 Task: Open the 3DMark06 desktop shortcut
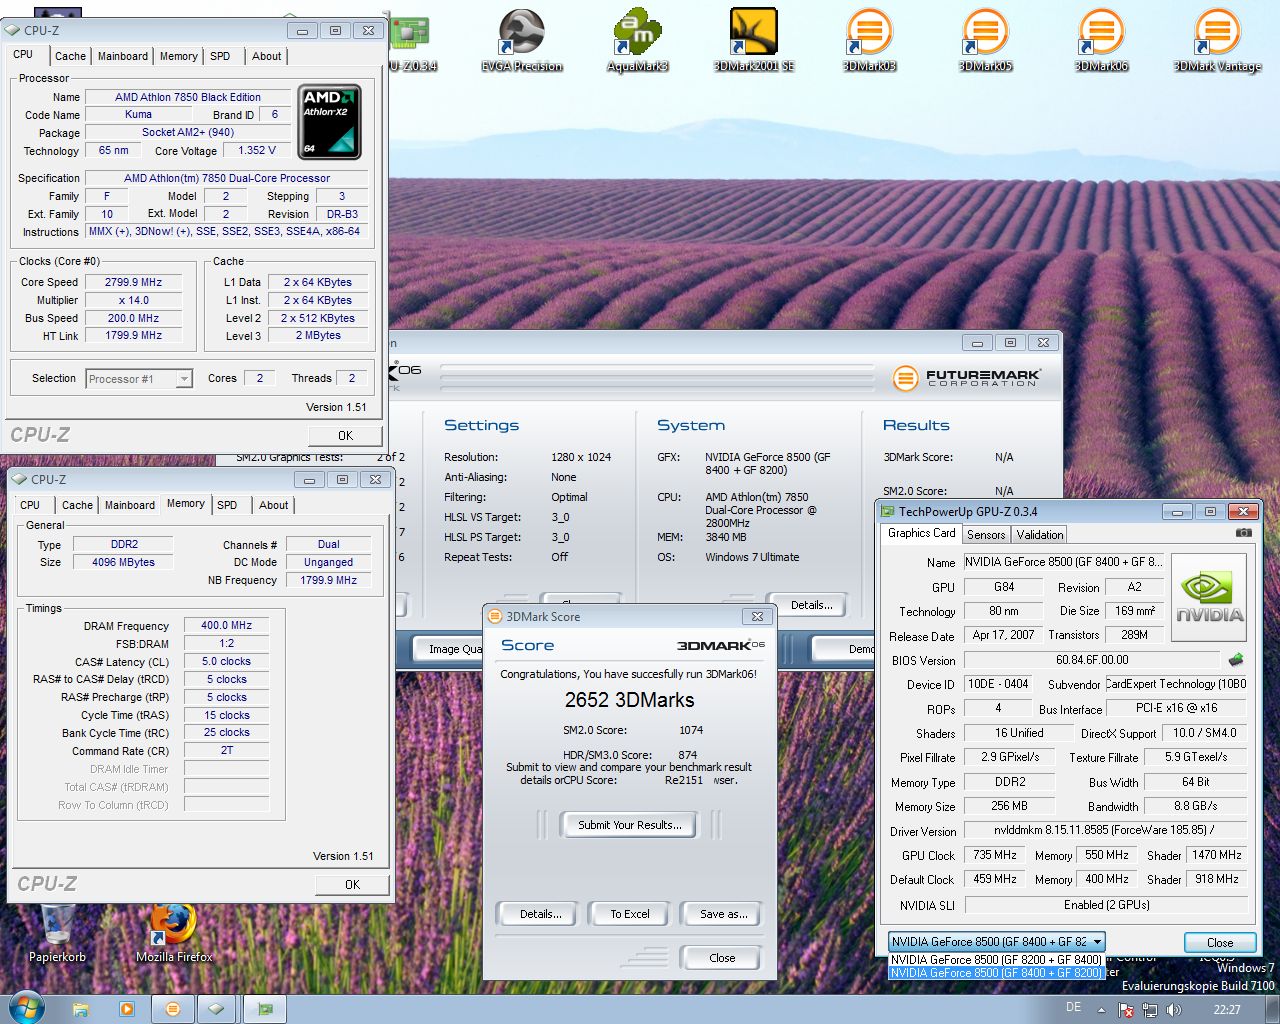tap(1101, 41)
